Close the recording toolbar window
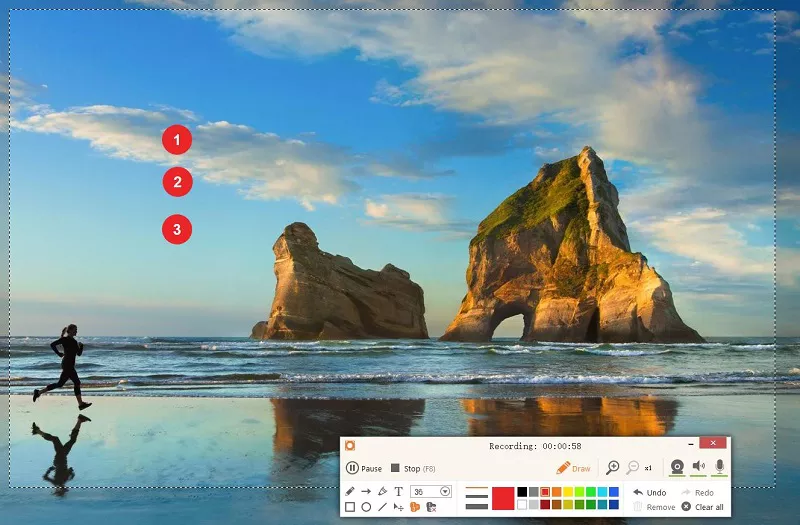This screenshot has height=525, width=800. (713, 443)
